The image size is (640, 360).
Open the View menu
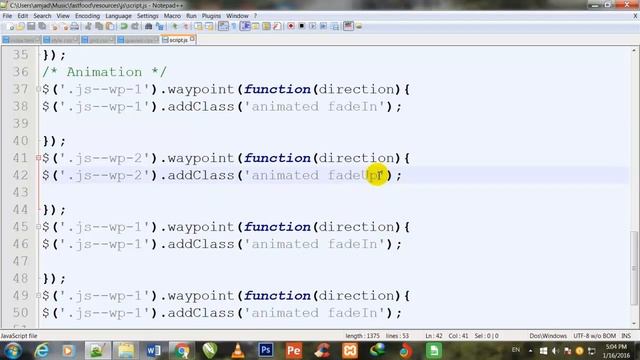coord(63,16)
